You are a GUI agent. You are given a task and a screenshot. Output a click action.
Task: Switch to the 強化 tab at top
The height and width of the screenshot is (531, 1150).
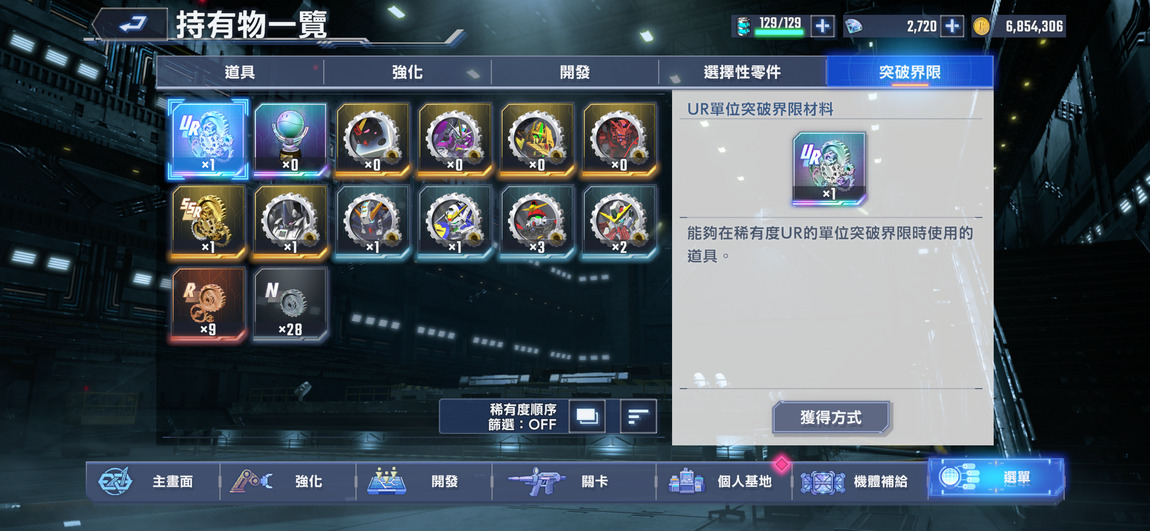(407, 73)
